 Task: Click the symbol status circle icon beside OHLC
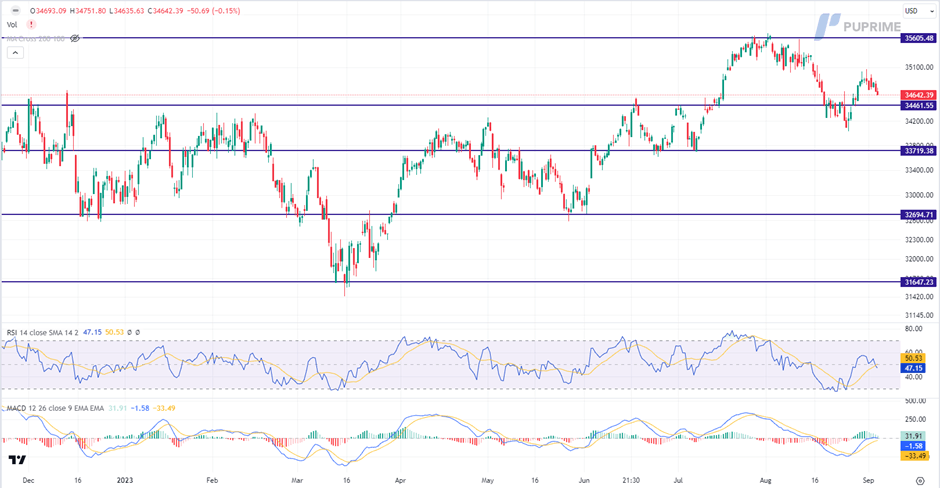pyautogui.click(x=16, y=11)
